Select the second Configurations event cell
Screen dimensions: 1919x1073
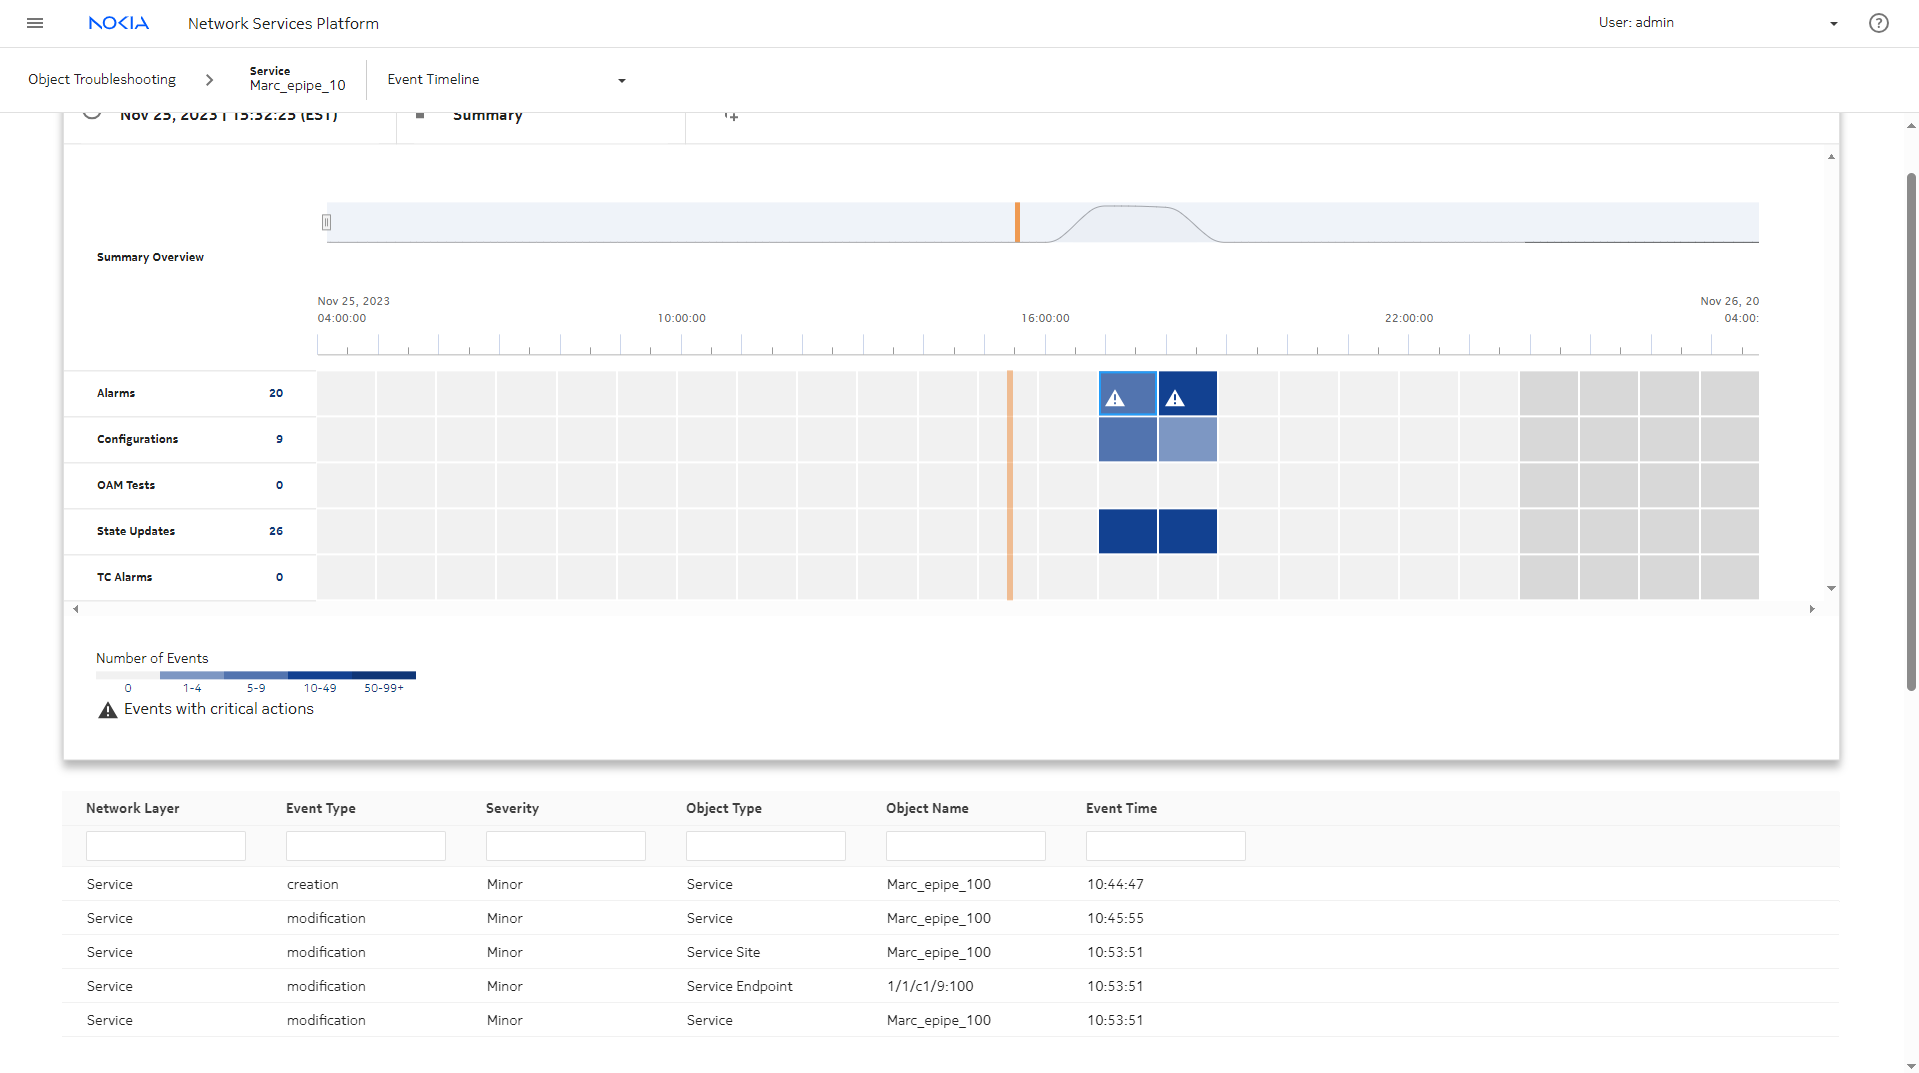tap(1187, 440)
